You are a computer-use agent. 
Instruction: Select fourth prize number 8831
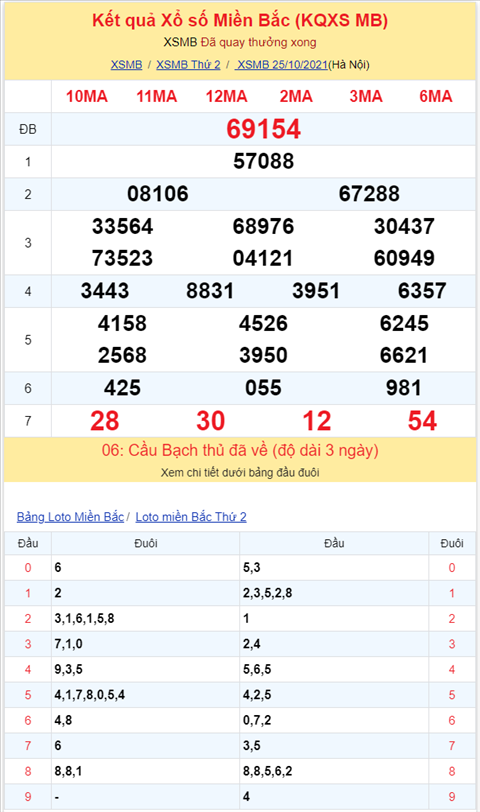pyautogui.click(x=210, y=291)
